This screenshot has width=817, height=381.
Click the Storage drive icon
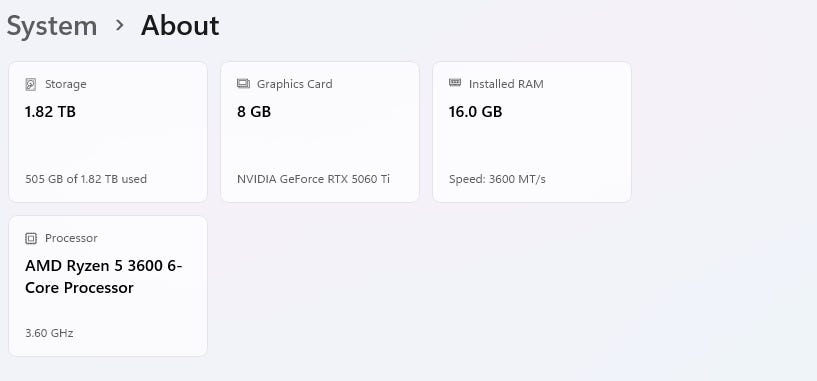point(31,84)
